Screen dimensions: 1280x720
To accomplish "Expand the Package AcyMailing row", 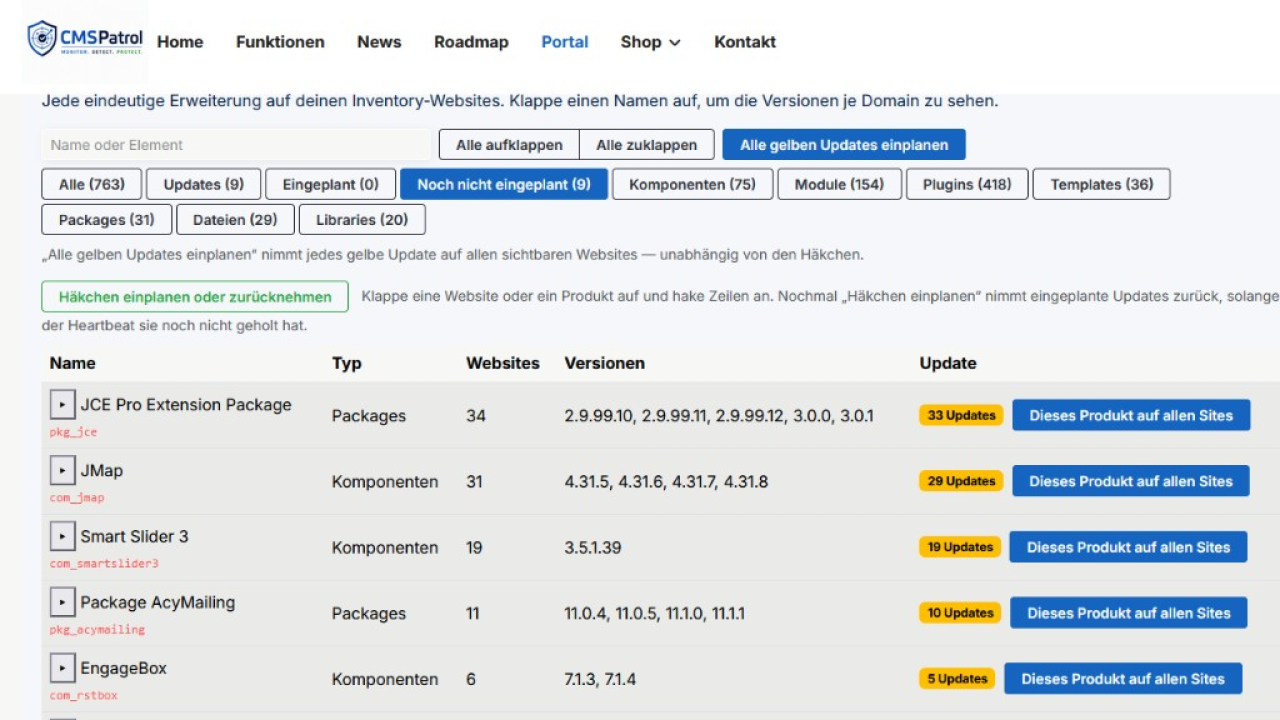I will point(62,603).
